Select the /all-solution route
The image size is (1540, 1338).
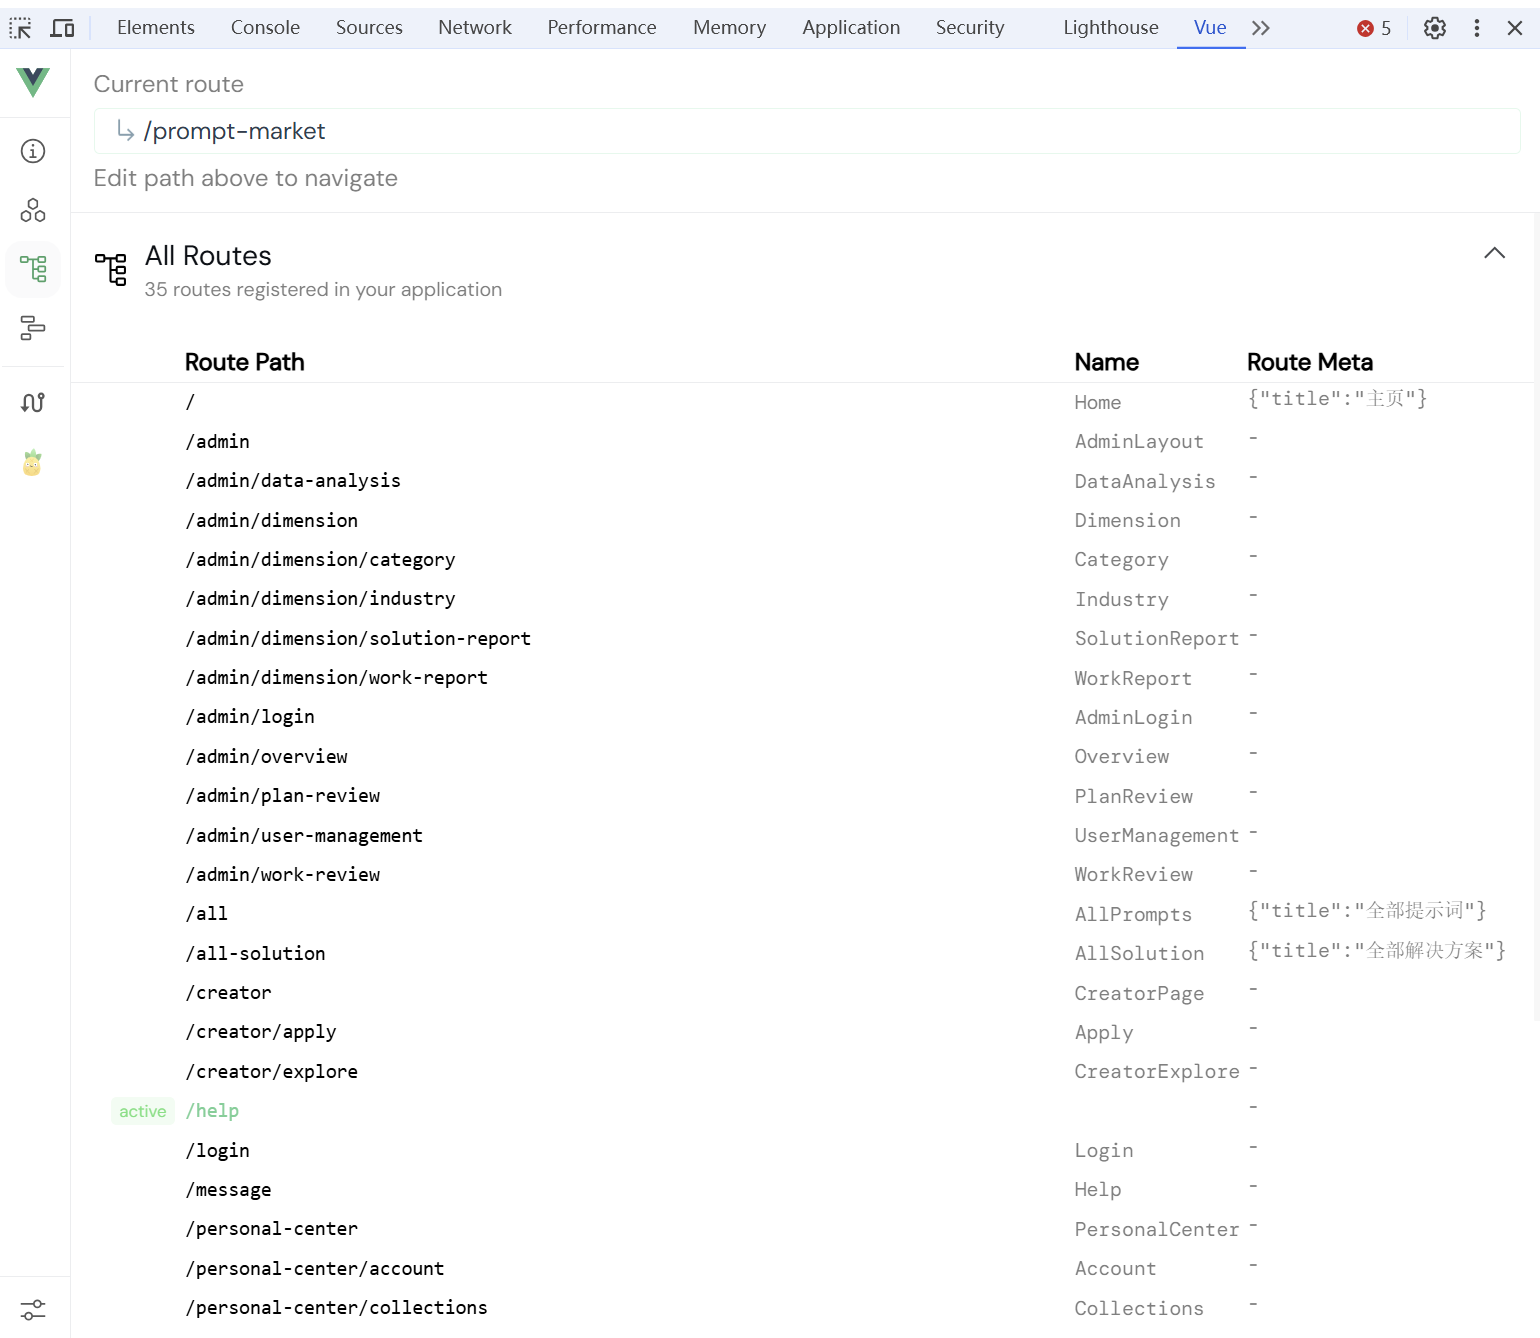coord(256,954)
